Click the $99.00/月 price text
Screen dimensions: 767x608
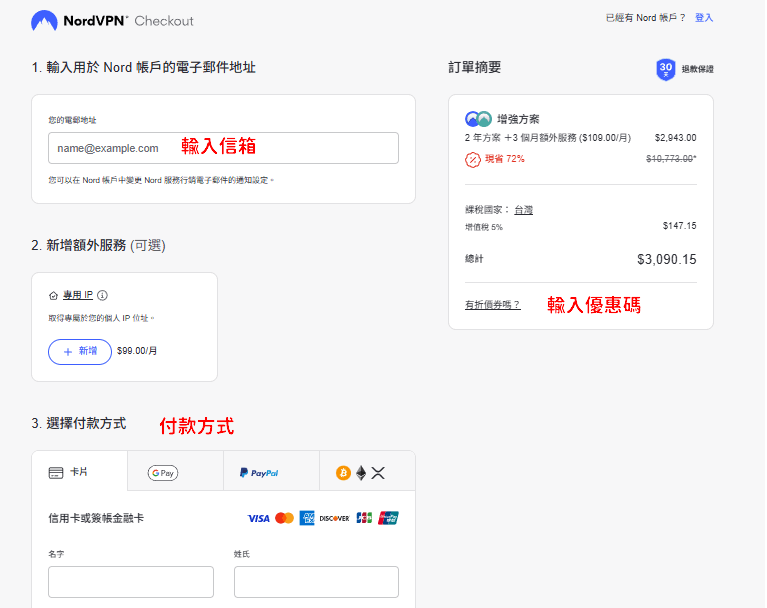[137, 351]
